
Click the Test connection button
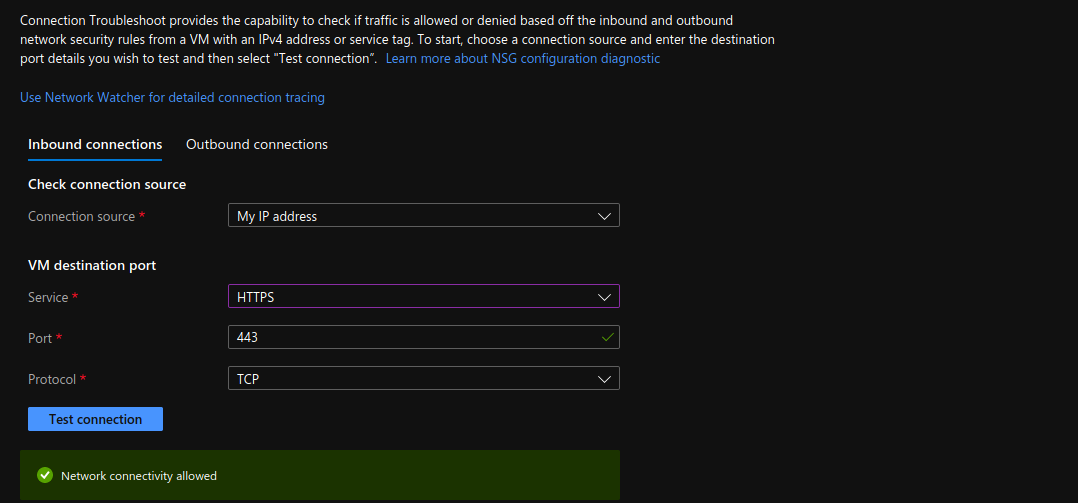coord(96,419)
